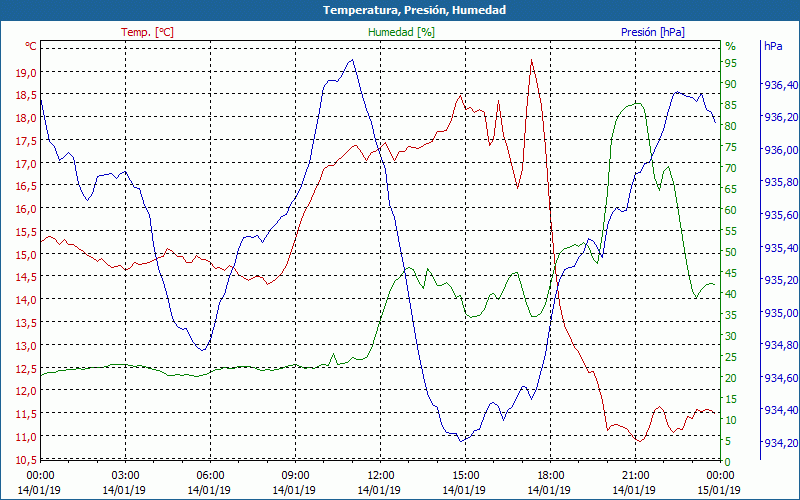The height and width of the screenshot is (500, 800).
Task: Select the blue 'Presión [hPa]' legend label
Action: 653,32
